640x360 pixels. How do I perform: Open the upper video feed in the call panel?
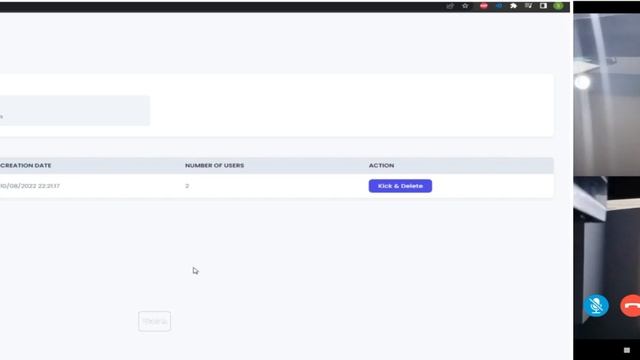(607, 94)
